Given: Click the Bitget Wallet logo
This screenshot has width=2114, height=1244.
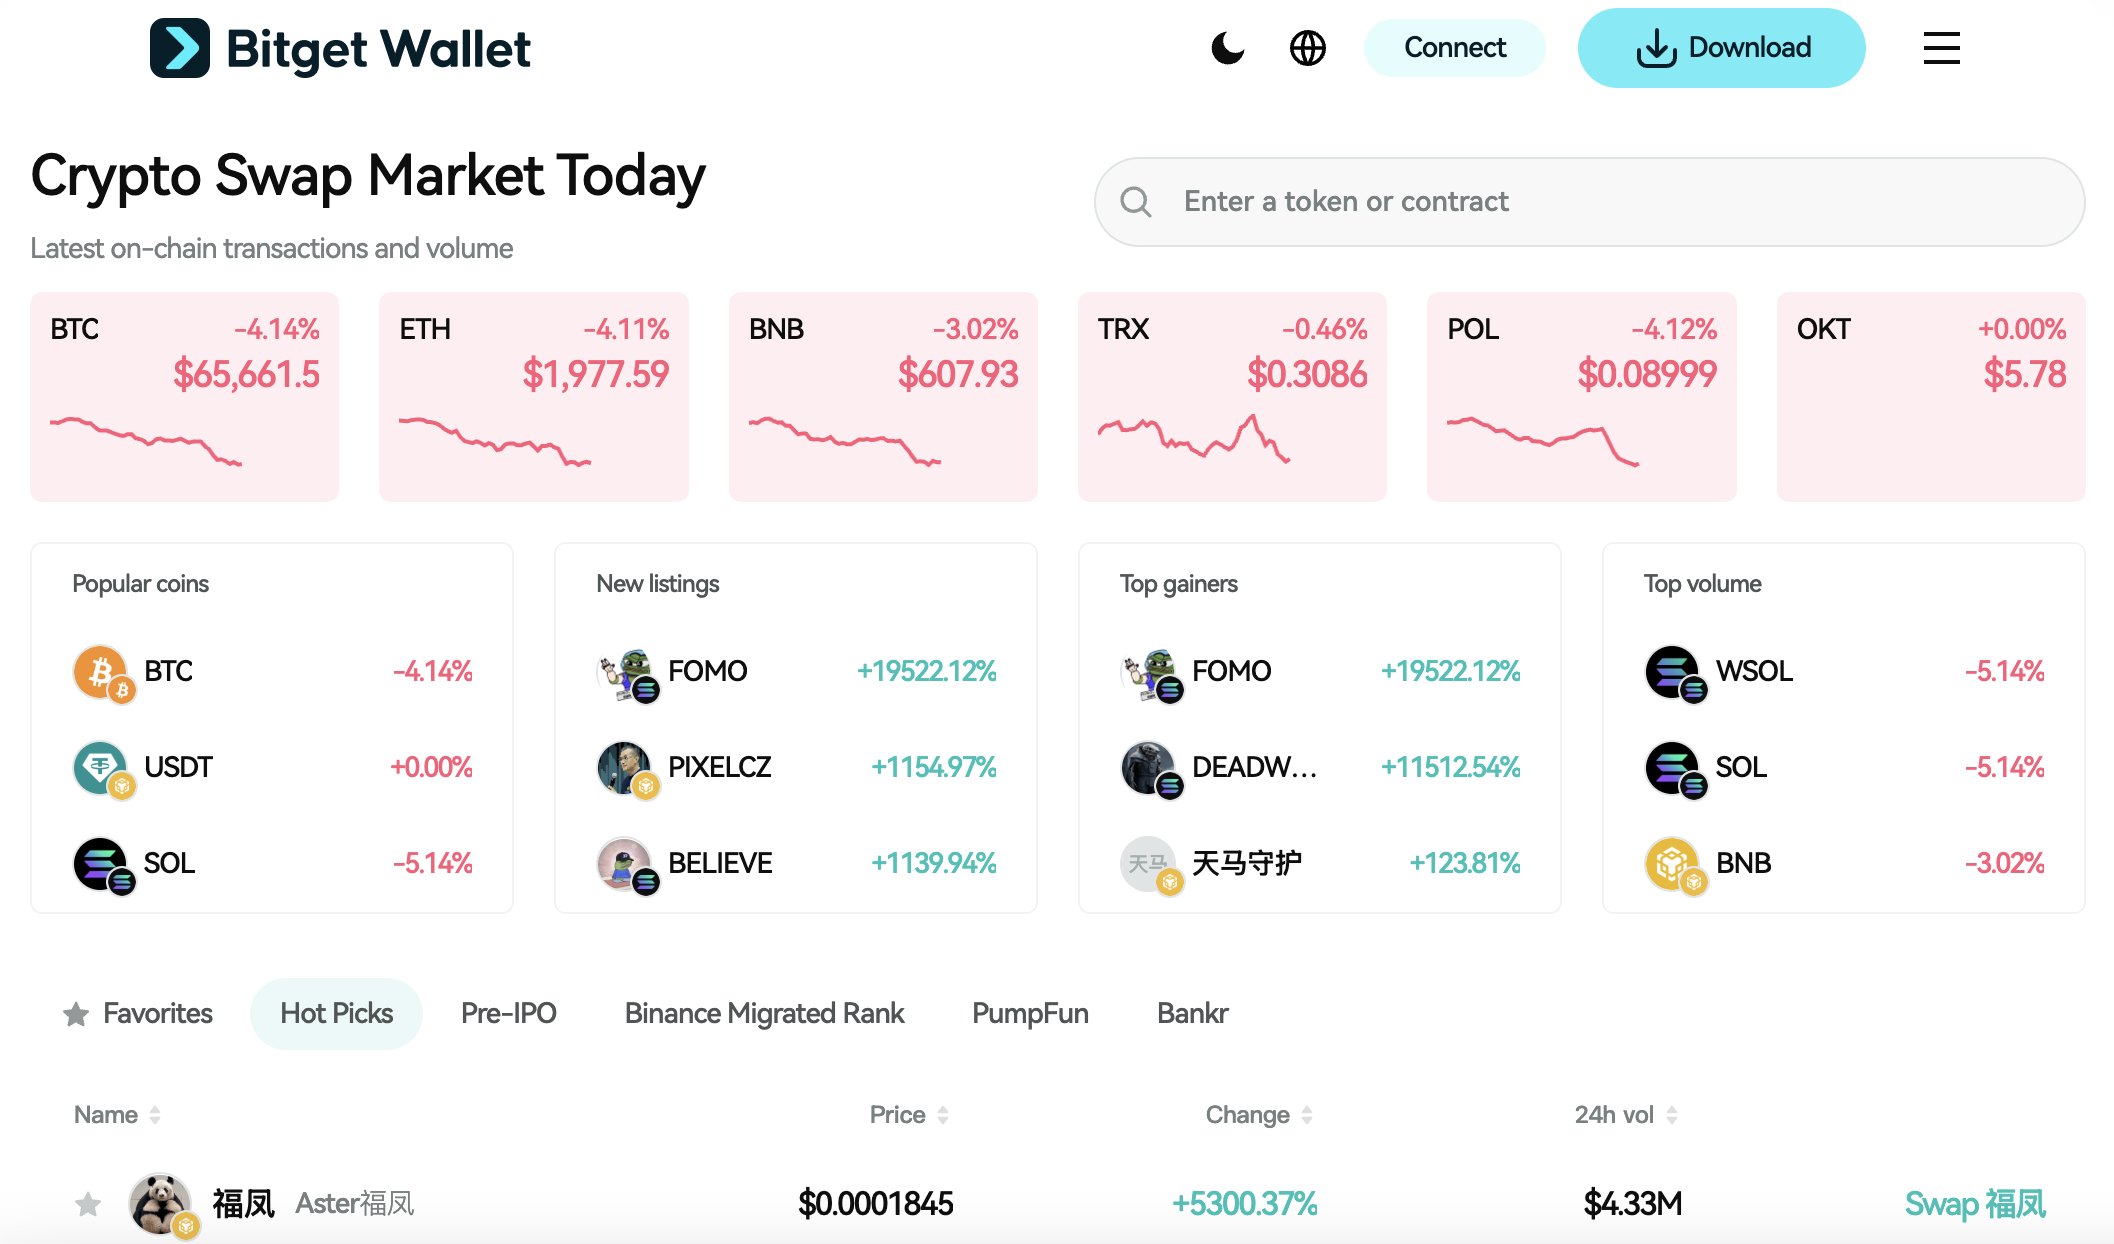Looking at the screenshot, I should pos(340,47).
